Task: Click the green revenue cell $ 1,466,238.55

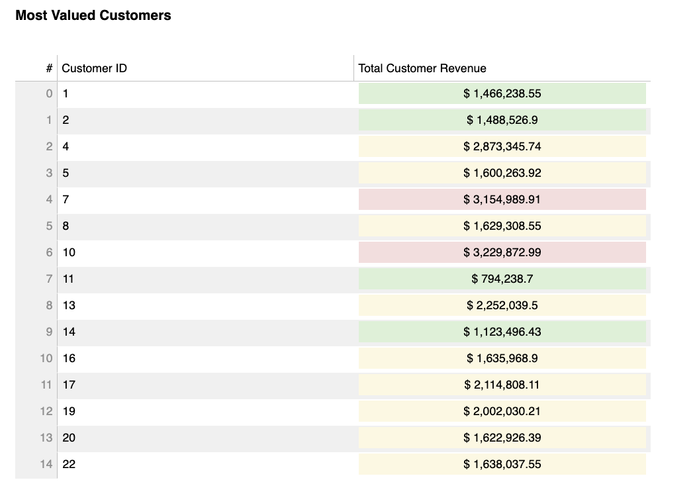Action: pyautogui.click(x=502, y=93)
